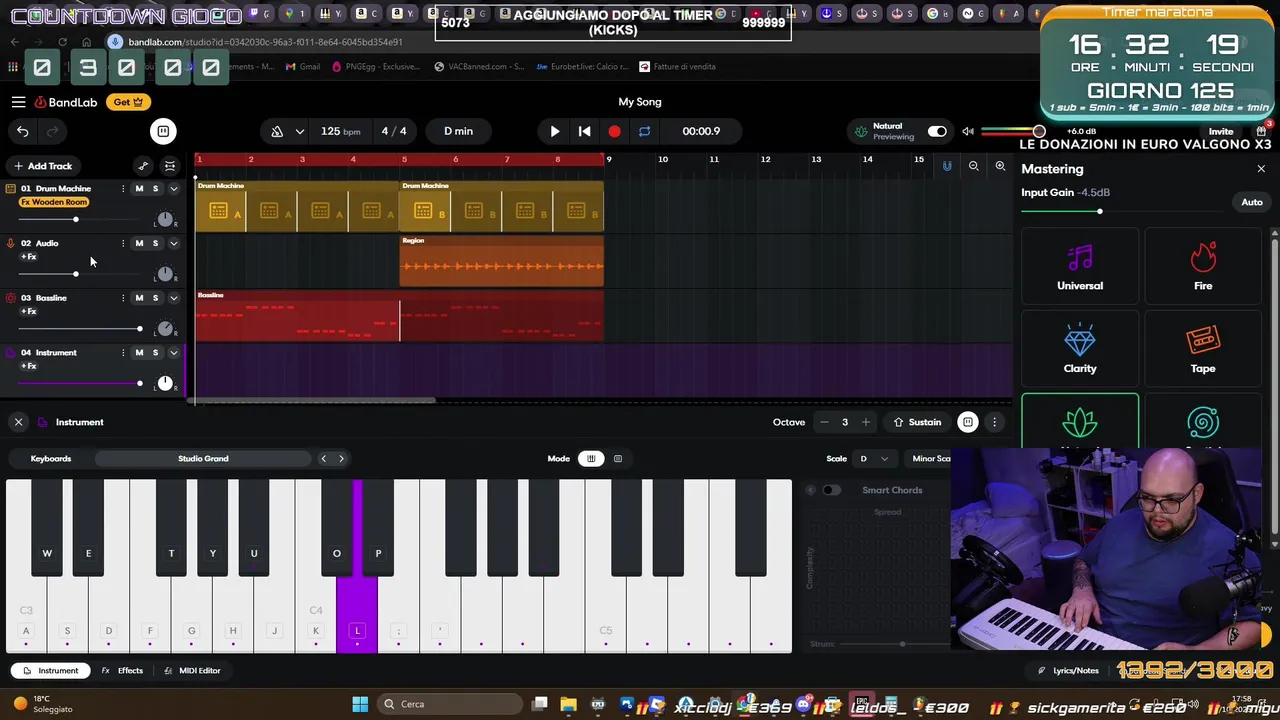Click the Add Track button
The width and height of the screenshot is (1280, 720).
coord(42,166)
